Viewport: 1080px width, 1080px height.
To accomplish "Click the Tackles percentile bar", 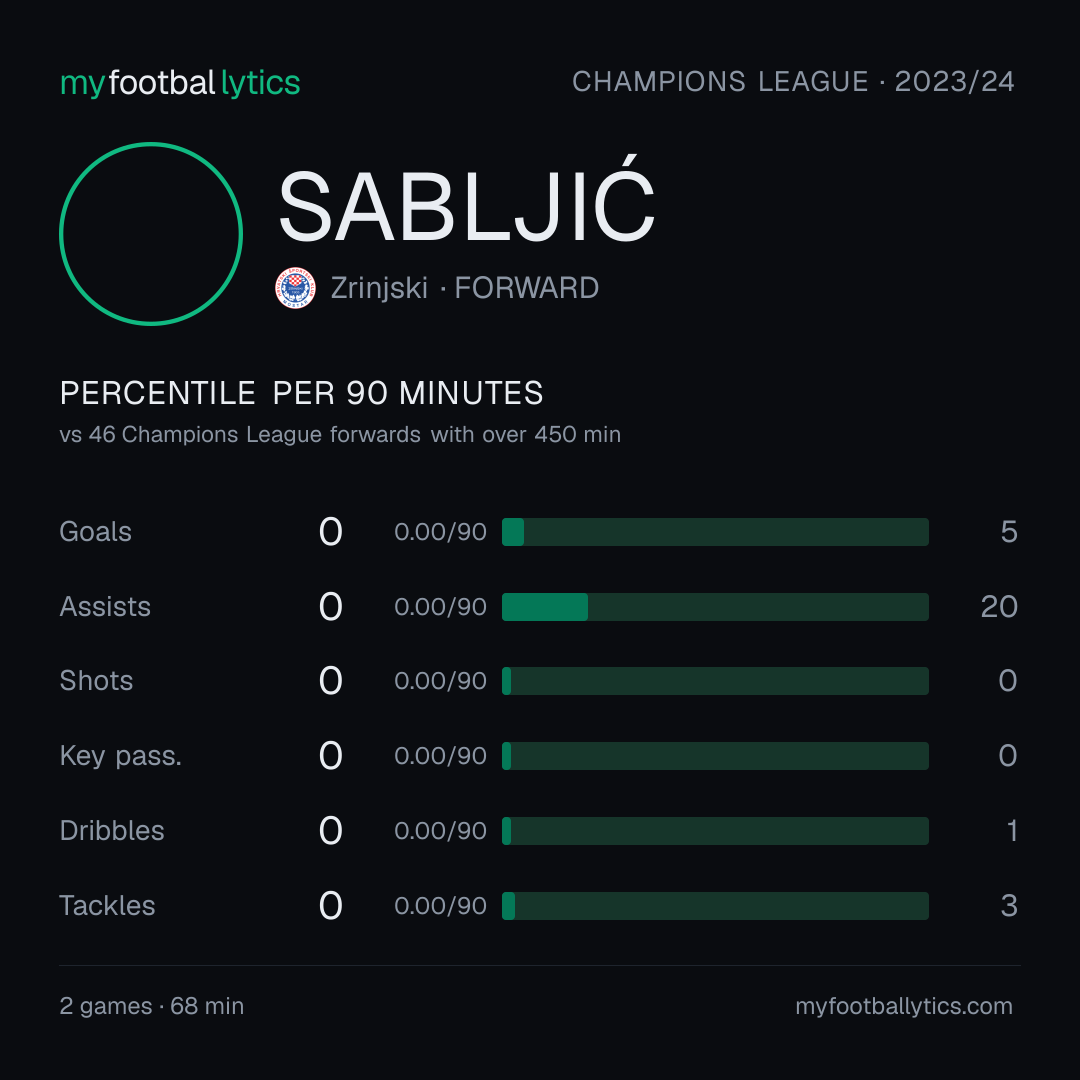I will (x=715, y=906).
